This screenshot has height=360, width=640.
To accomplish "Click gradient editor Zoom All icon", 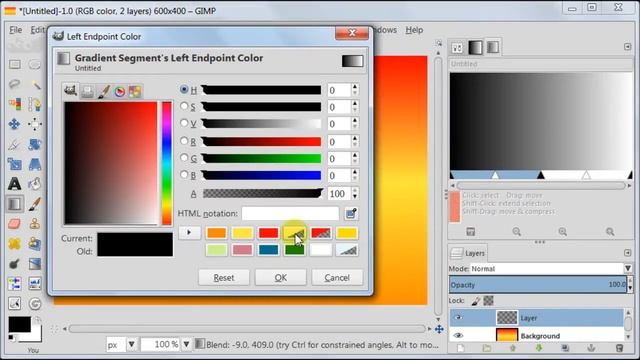I will 610,232.
